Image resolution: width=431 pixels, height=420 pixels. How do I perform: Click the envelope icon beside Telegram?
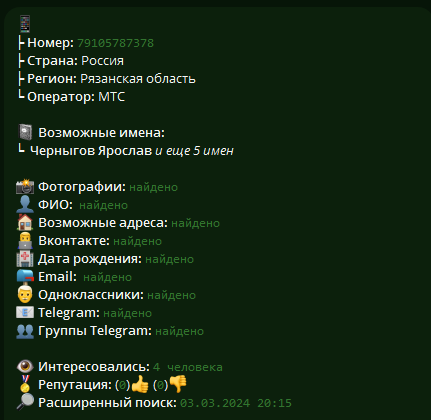pyautogui.click(x=25, y=312)
